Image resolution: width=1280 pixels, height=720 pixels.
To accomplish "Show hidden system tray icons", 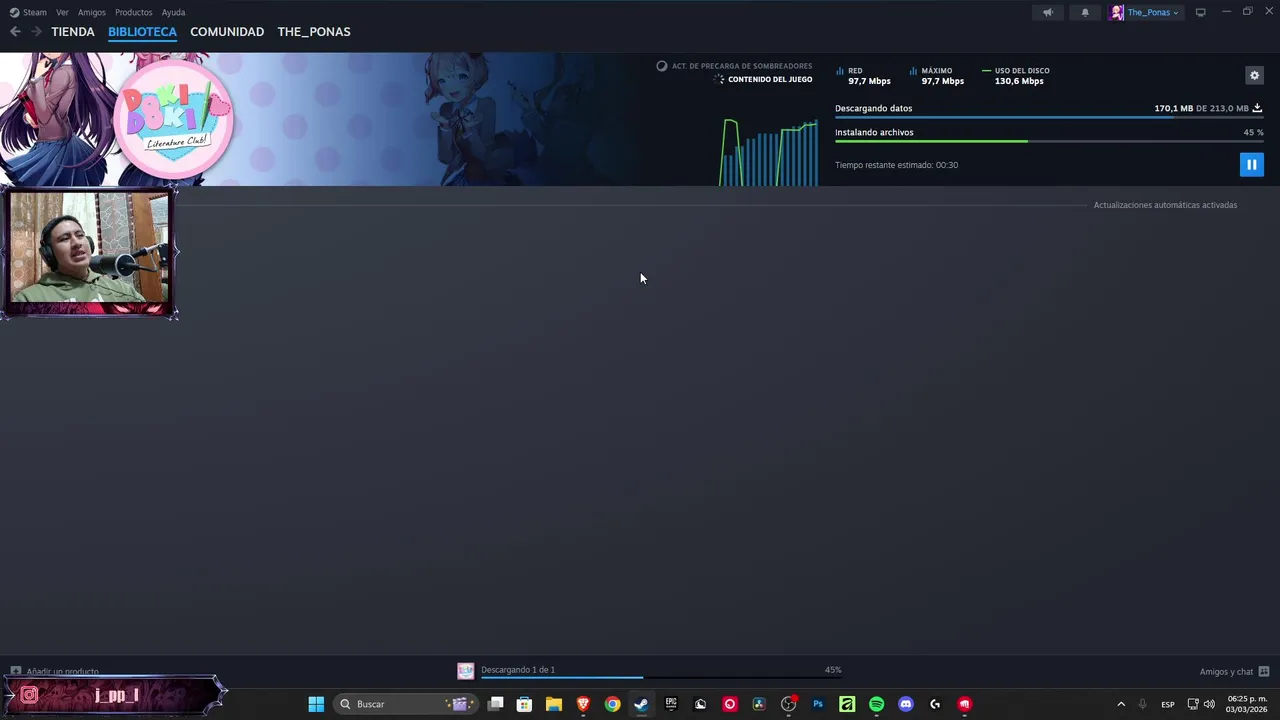I will coord(1121,704).
